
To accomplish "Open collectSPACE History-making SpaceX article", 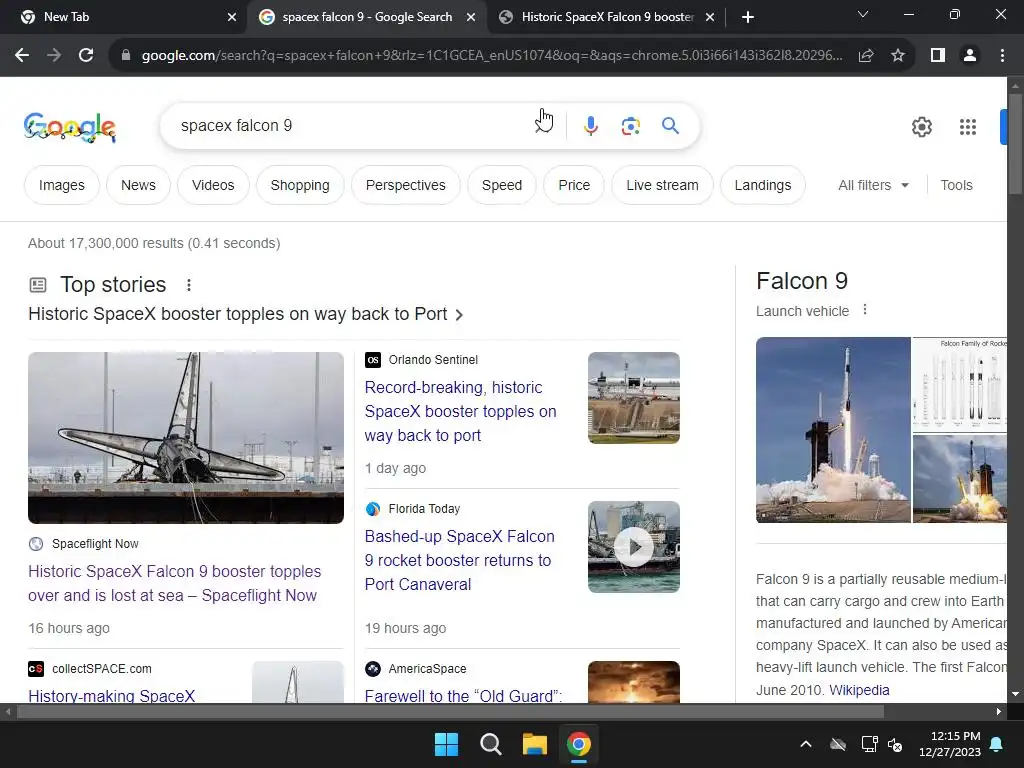I will tap(112, 696).
